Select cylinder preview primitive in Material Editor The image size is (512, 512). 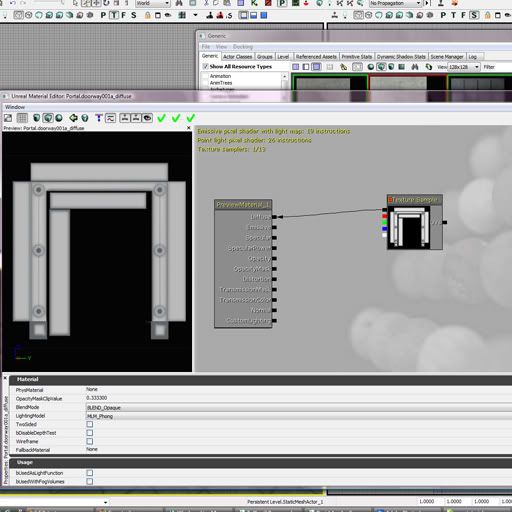point(37,118)
